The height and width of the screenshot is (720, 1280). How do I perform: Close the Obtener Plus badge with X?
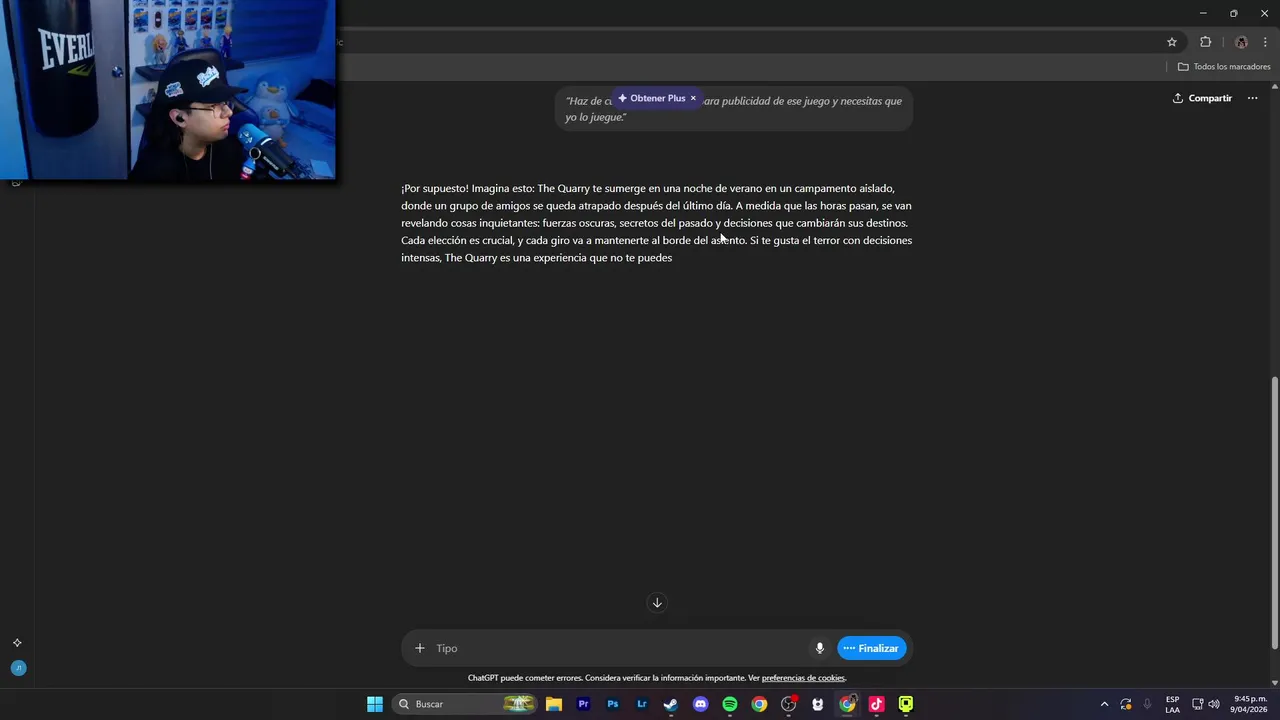tap(693, 98)
